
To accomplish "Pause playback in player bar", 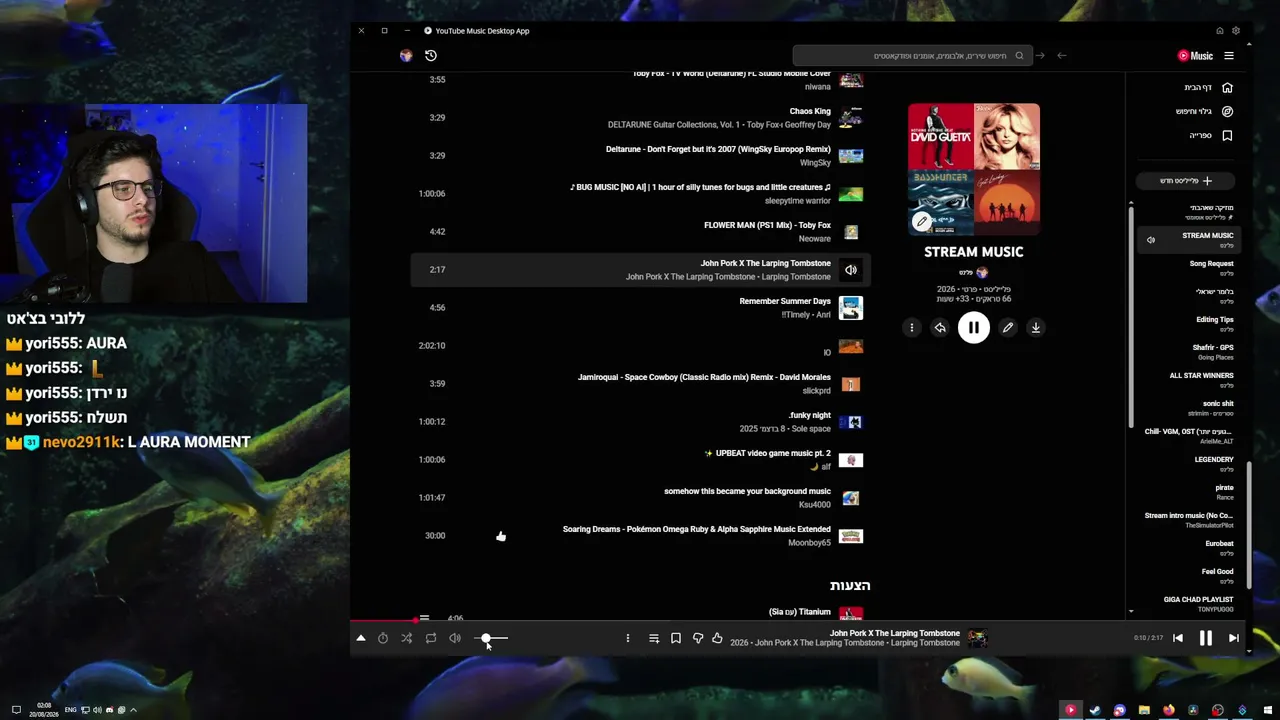I will [1206, 638].
